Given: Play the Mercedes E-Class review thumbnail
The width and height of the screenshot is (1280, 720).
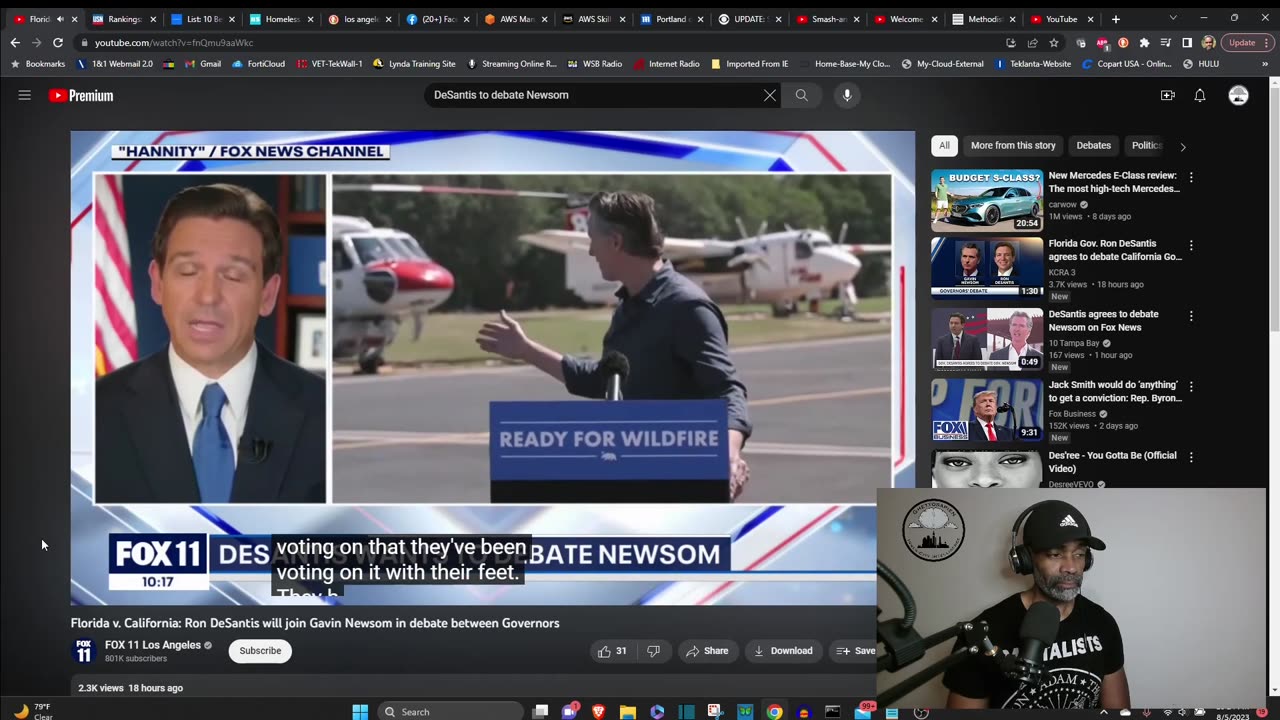Looking at the screenshot, I should (987, 200).
